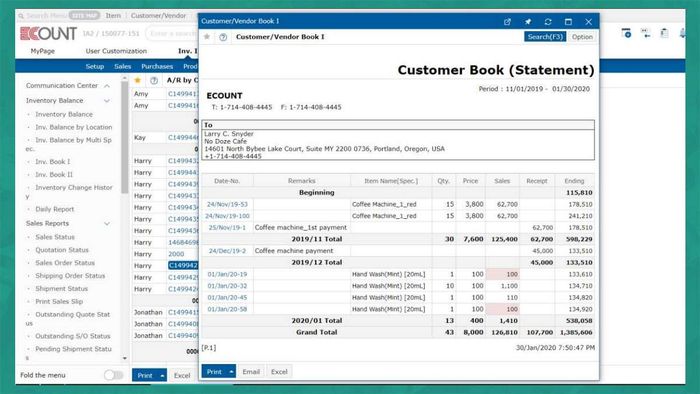Screen dimensions: 700x394
Task: Open entry 24/Nov/19-100
Action: pyautogui.click(x=227, y=216)
